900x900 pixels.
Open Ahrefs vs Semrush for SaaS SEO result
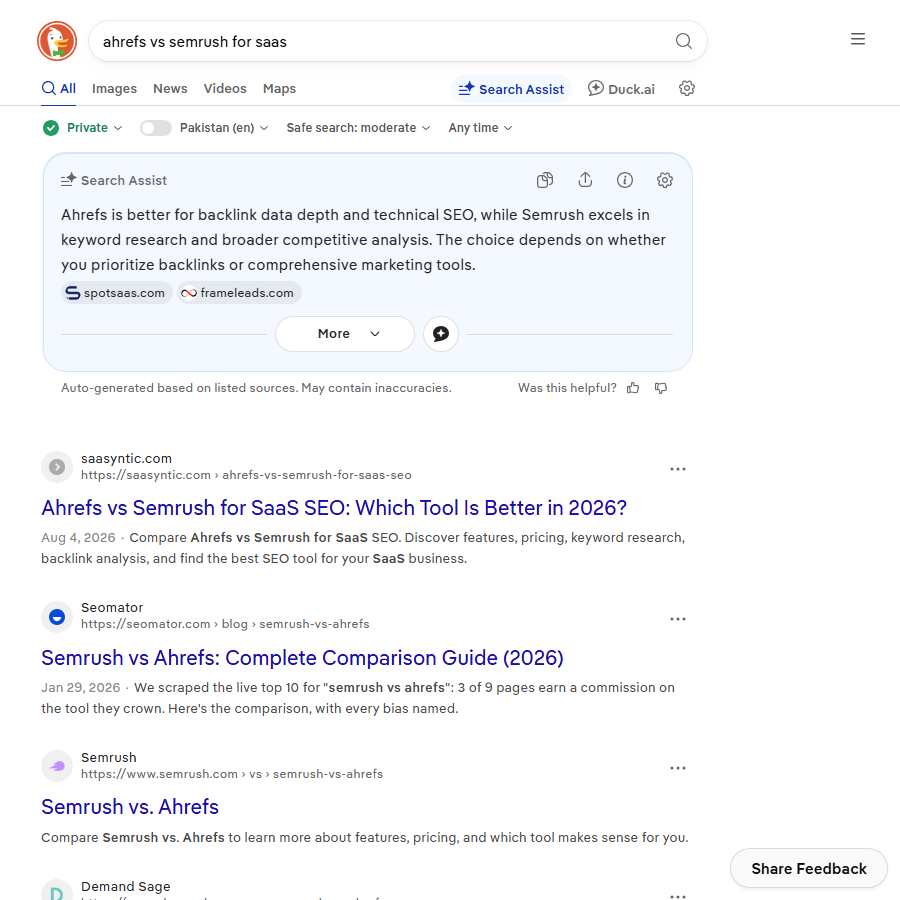point(334,508)
